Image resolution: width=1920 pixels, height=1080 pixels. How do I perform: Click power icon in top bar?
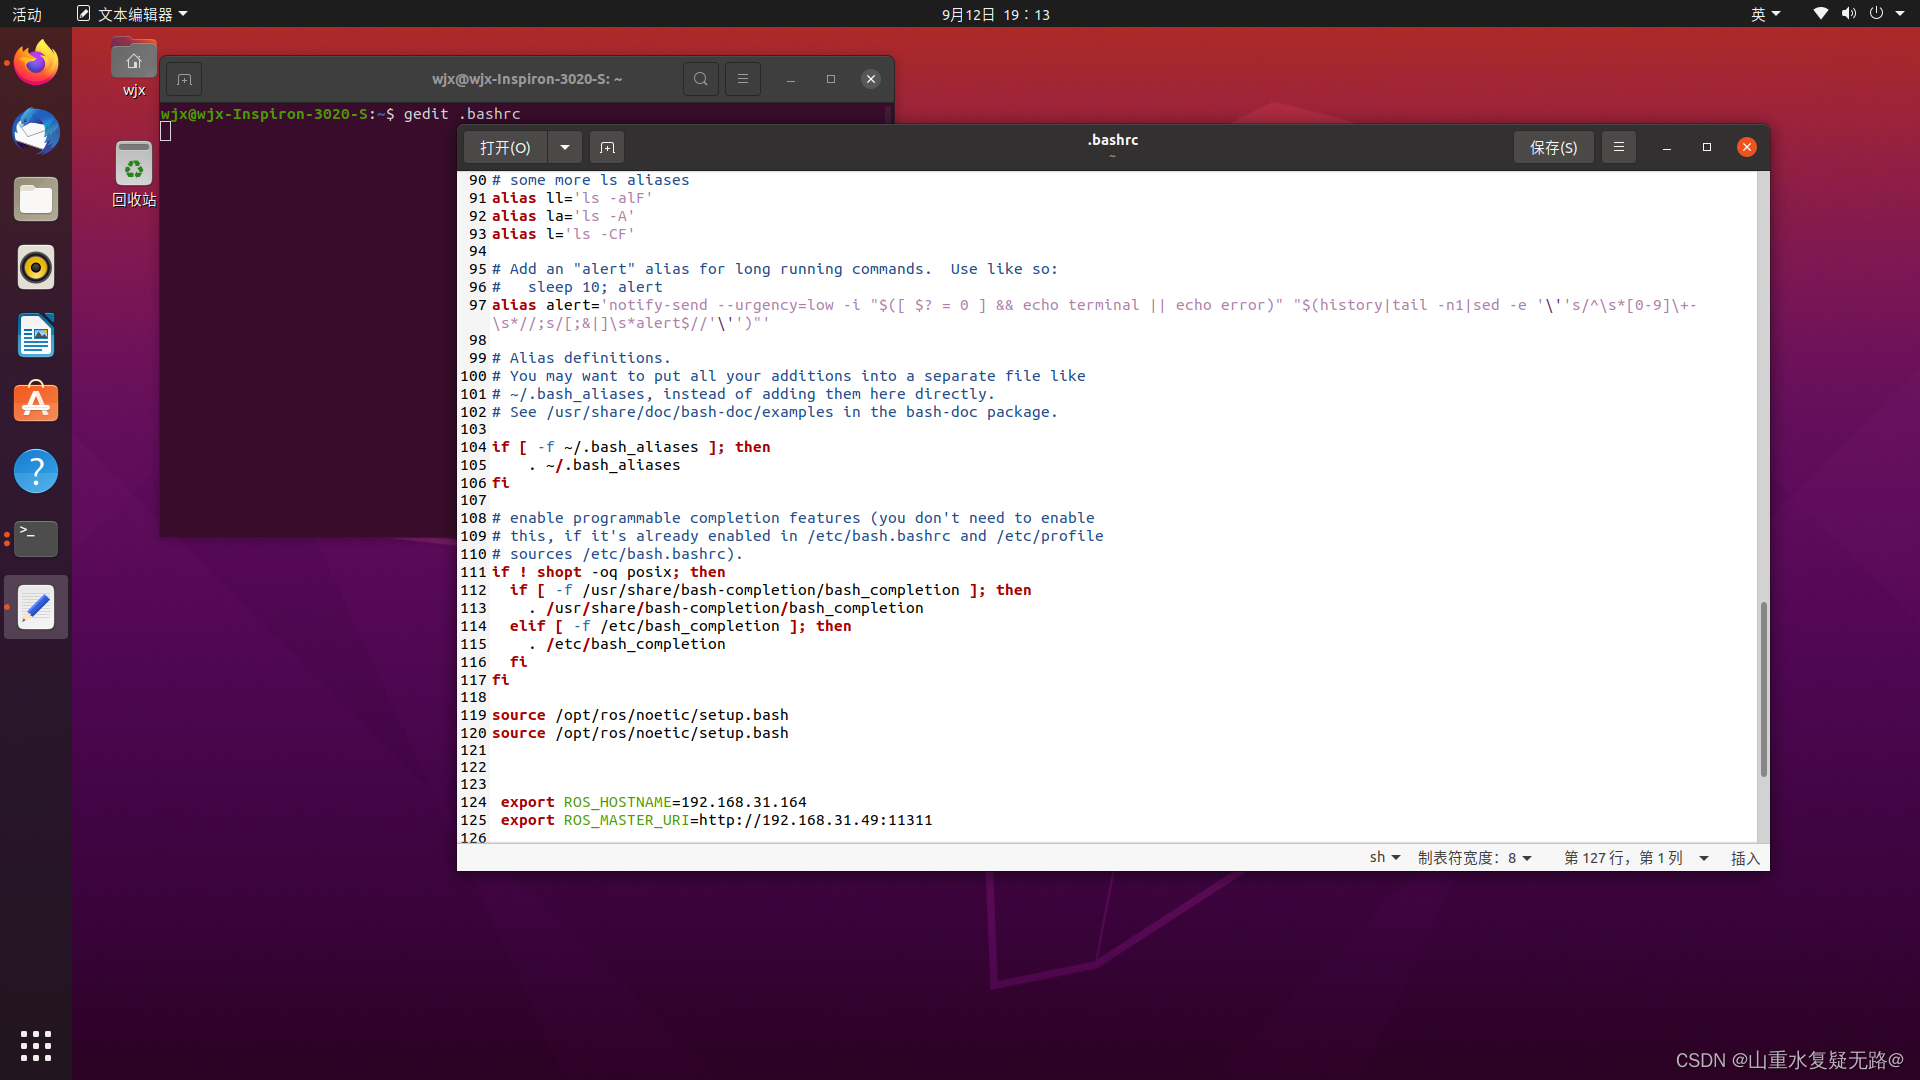(1876, 14)
